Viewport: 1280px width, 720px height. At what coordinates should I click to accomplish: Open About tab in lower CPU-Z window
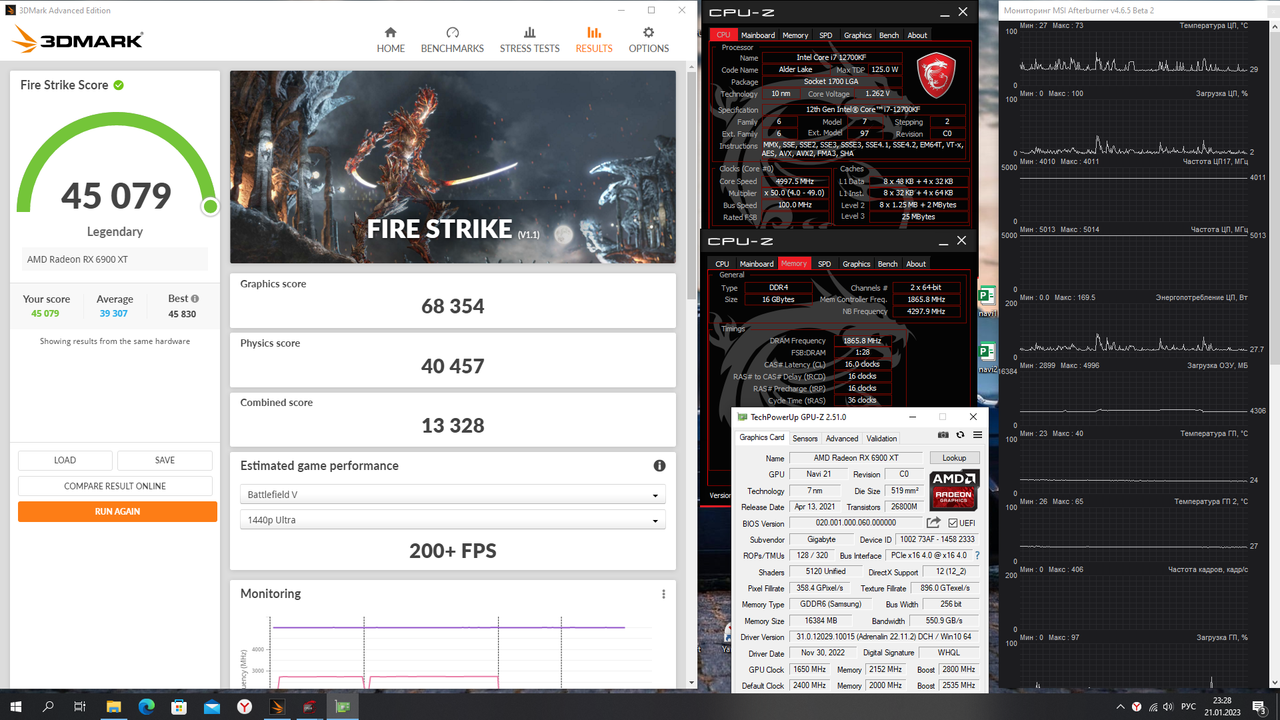pos(916,264)
